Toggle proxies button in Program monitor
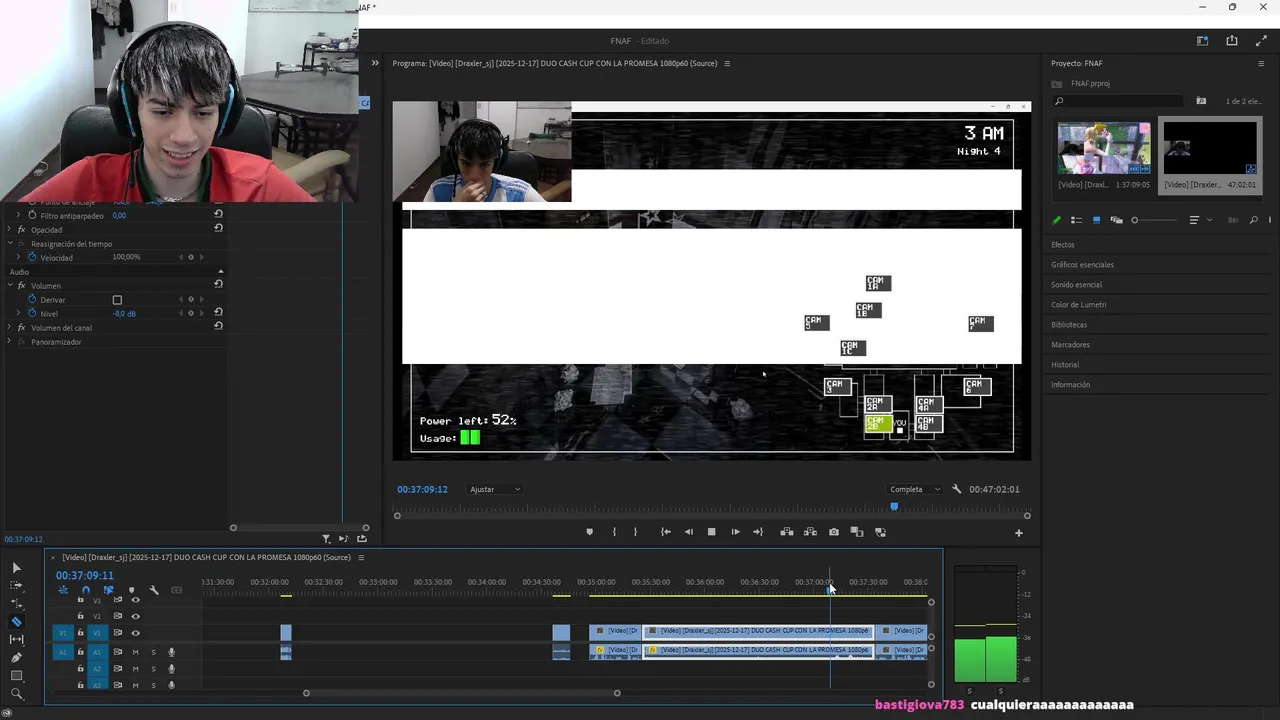The image size is (1280, 720). point(880,532)
